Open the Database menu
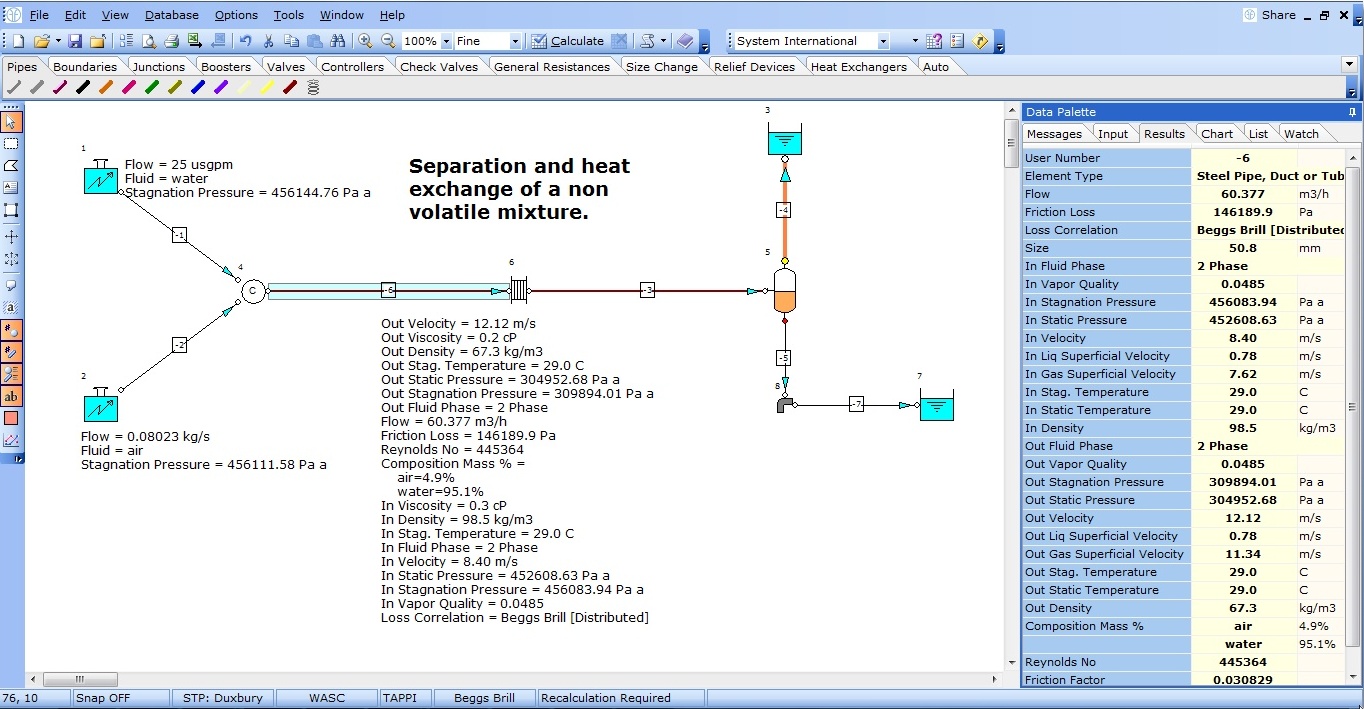1364x709 pixels. pyautogui.click(x=171, y=15)
